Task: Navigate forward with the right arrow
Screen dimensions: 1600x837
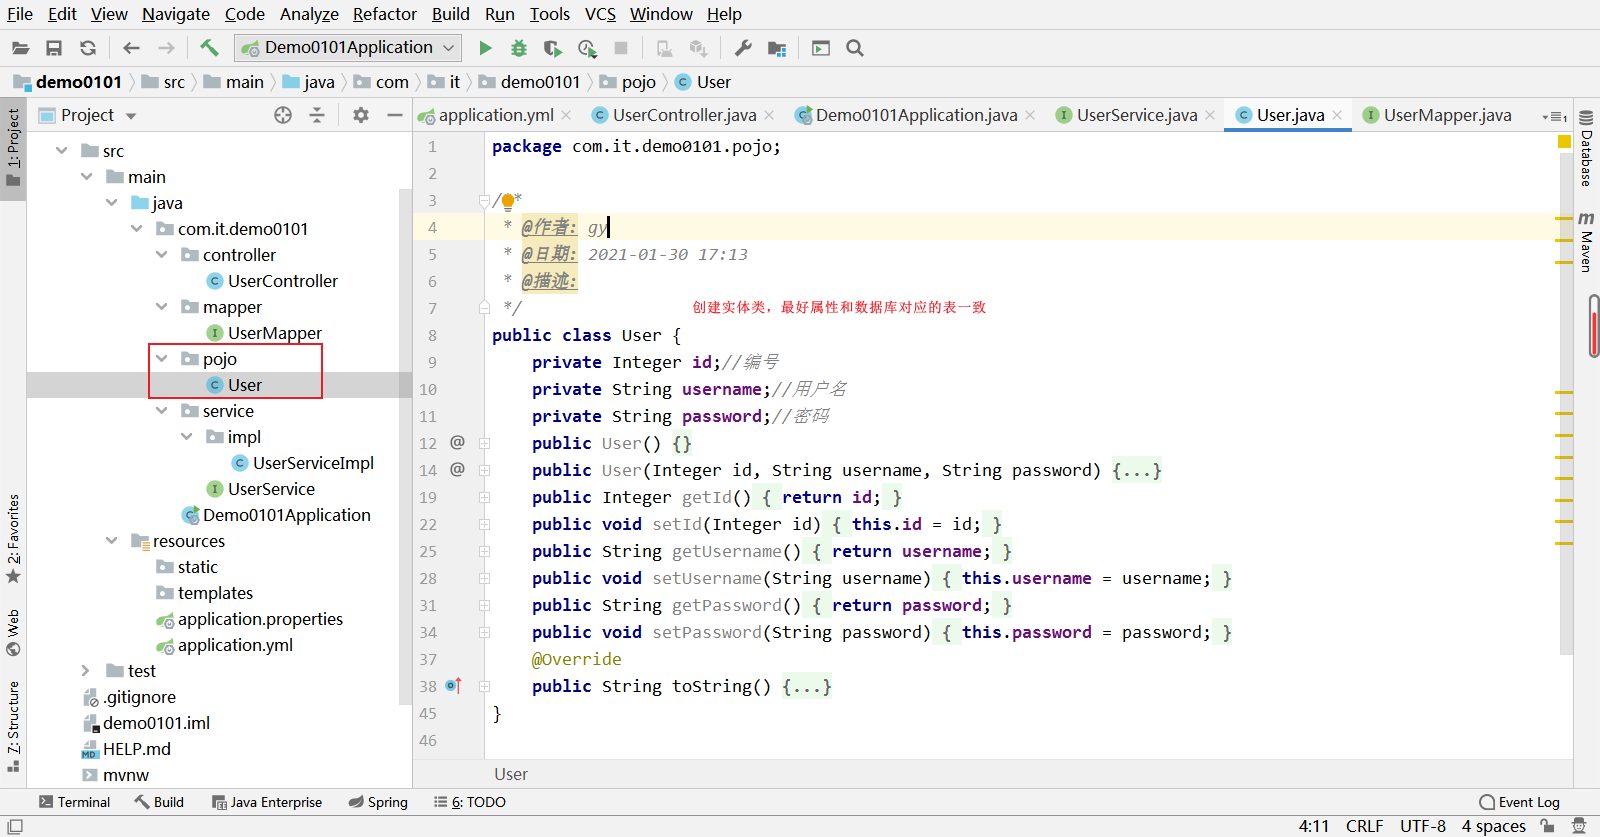Action: coord(166,48)
